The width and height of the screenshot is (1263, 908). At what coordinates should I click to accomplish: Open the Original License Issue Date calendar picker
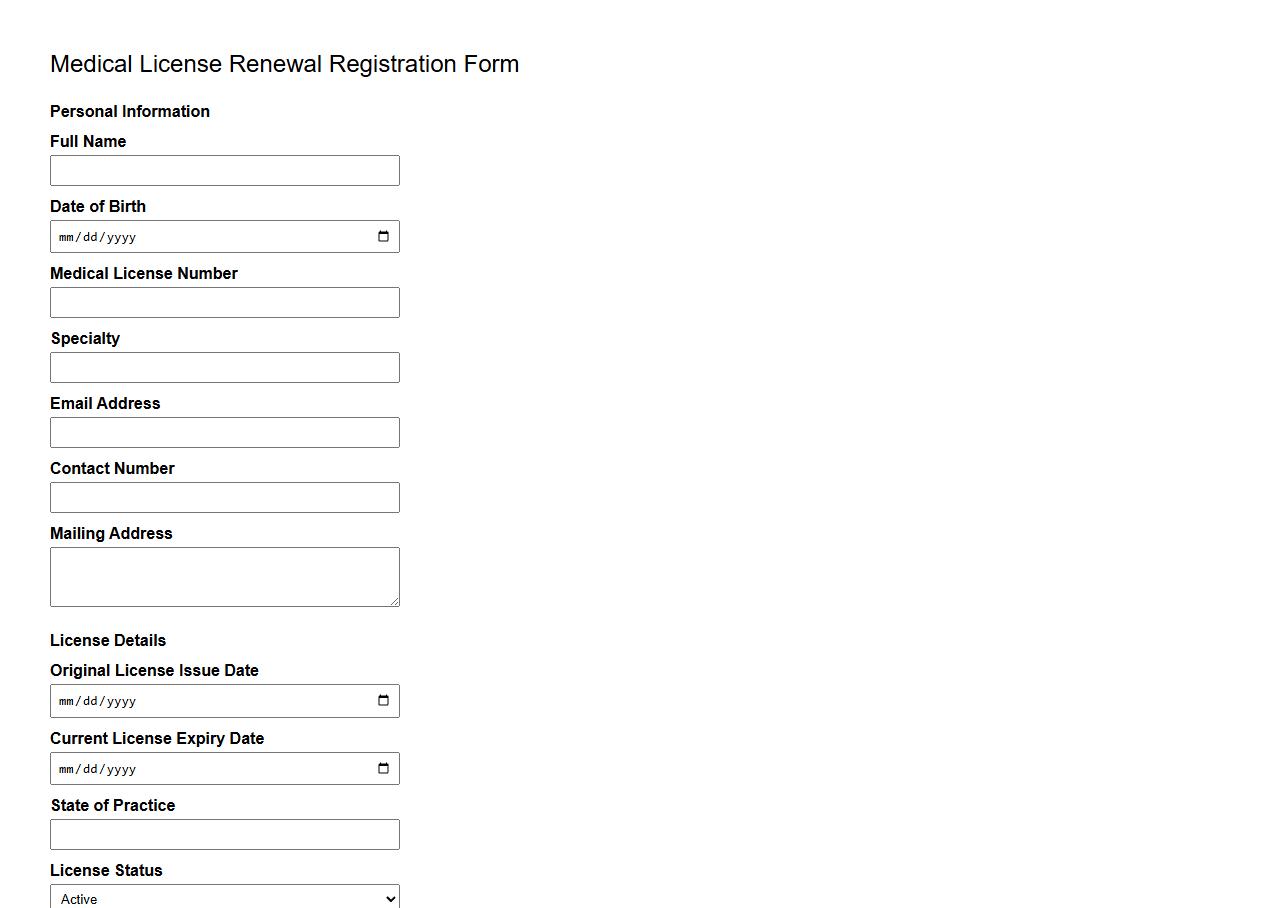tap(383, 700)
